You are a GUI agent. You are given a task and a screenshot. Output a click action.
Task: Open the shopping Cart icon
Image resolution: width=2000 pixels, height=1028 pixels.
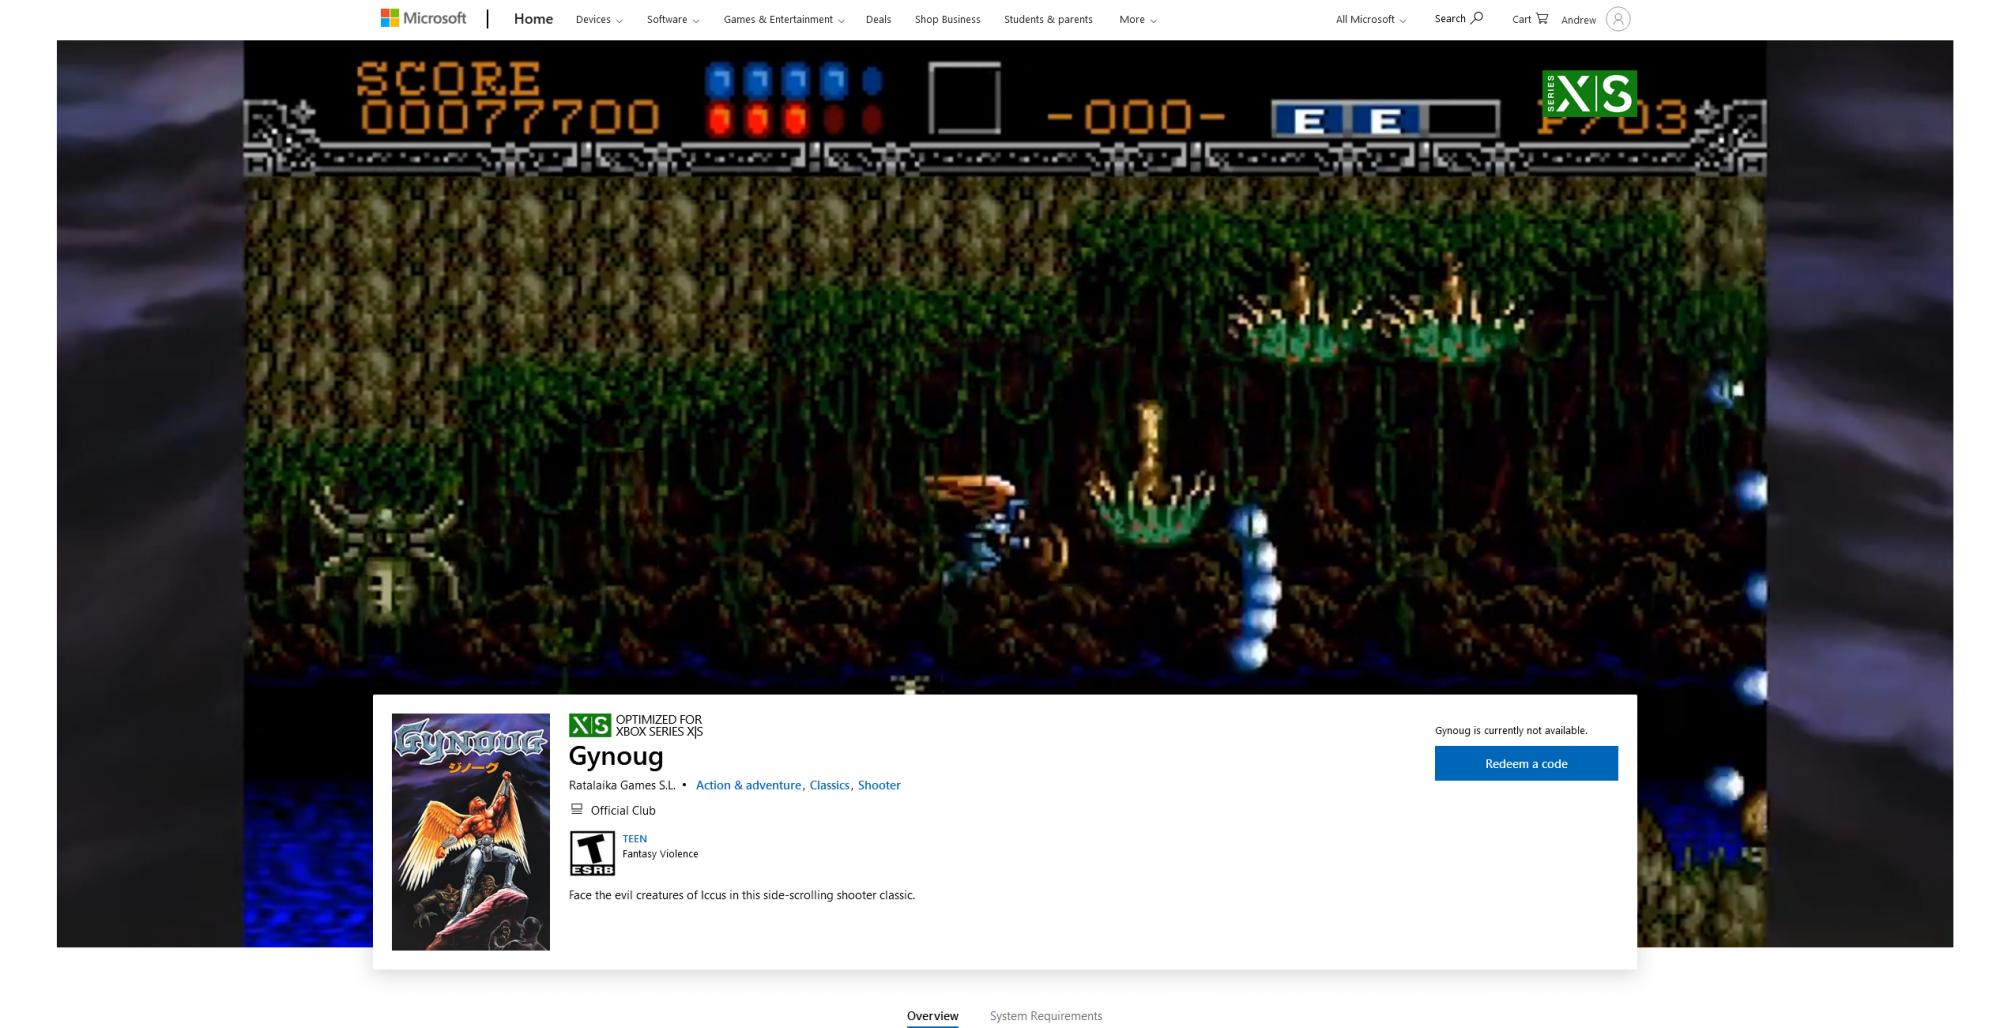[1542, 18]
